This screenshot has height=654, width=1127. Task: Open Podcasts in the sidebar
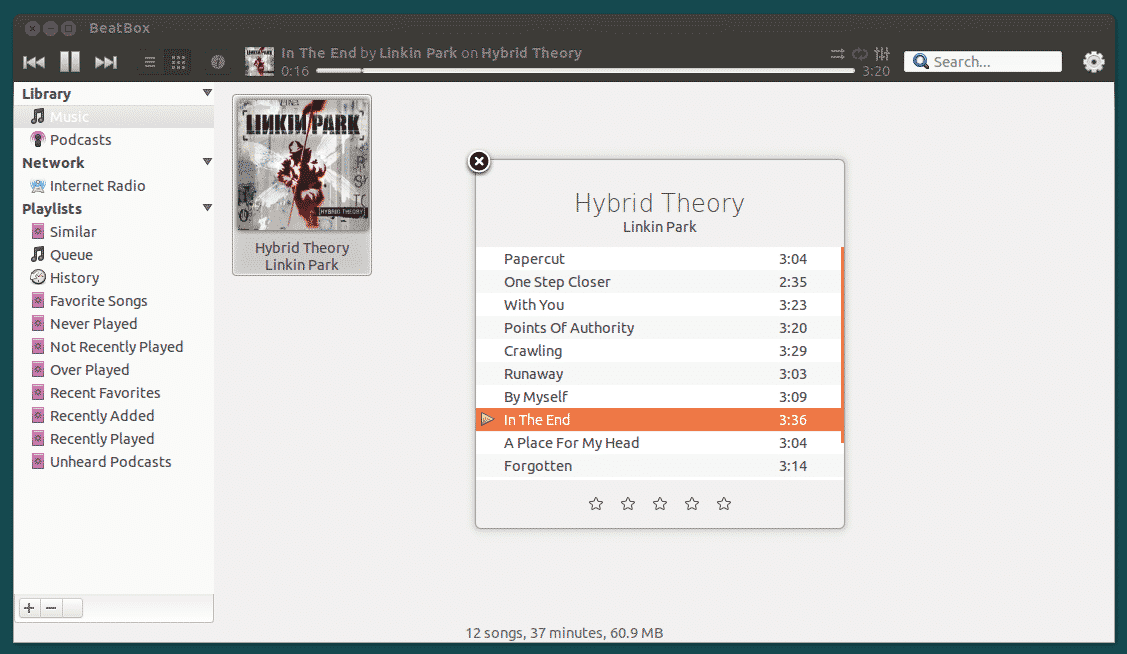point(114,139)
